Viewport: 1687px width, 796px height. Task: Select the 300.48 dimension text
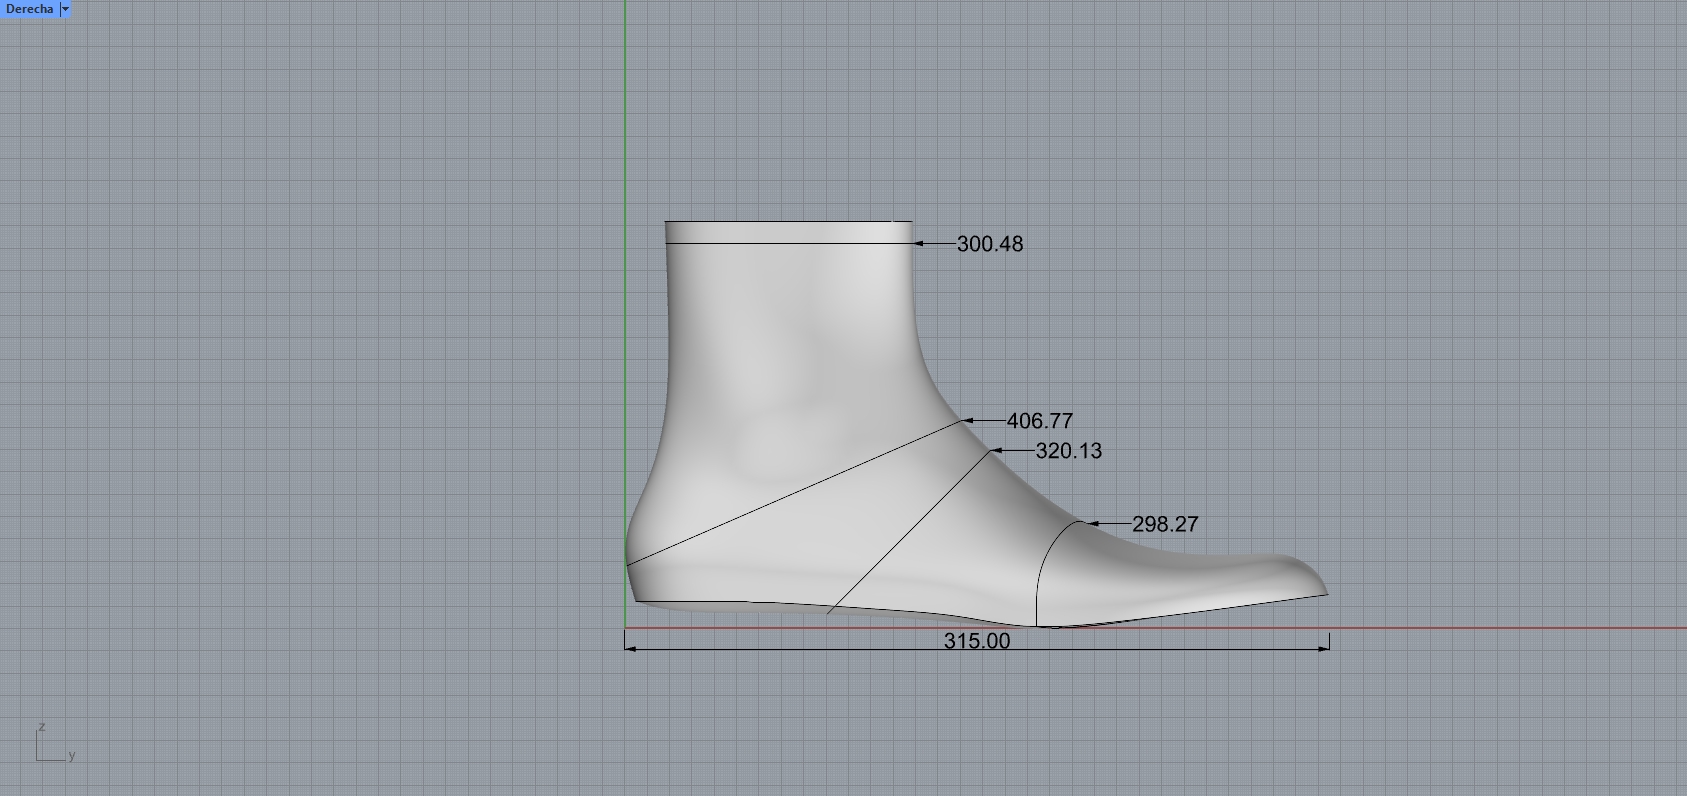(990, 244)
